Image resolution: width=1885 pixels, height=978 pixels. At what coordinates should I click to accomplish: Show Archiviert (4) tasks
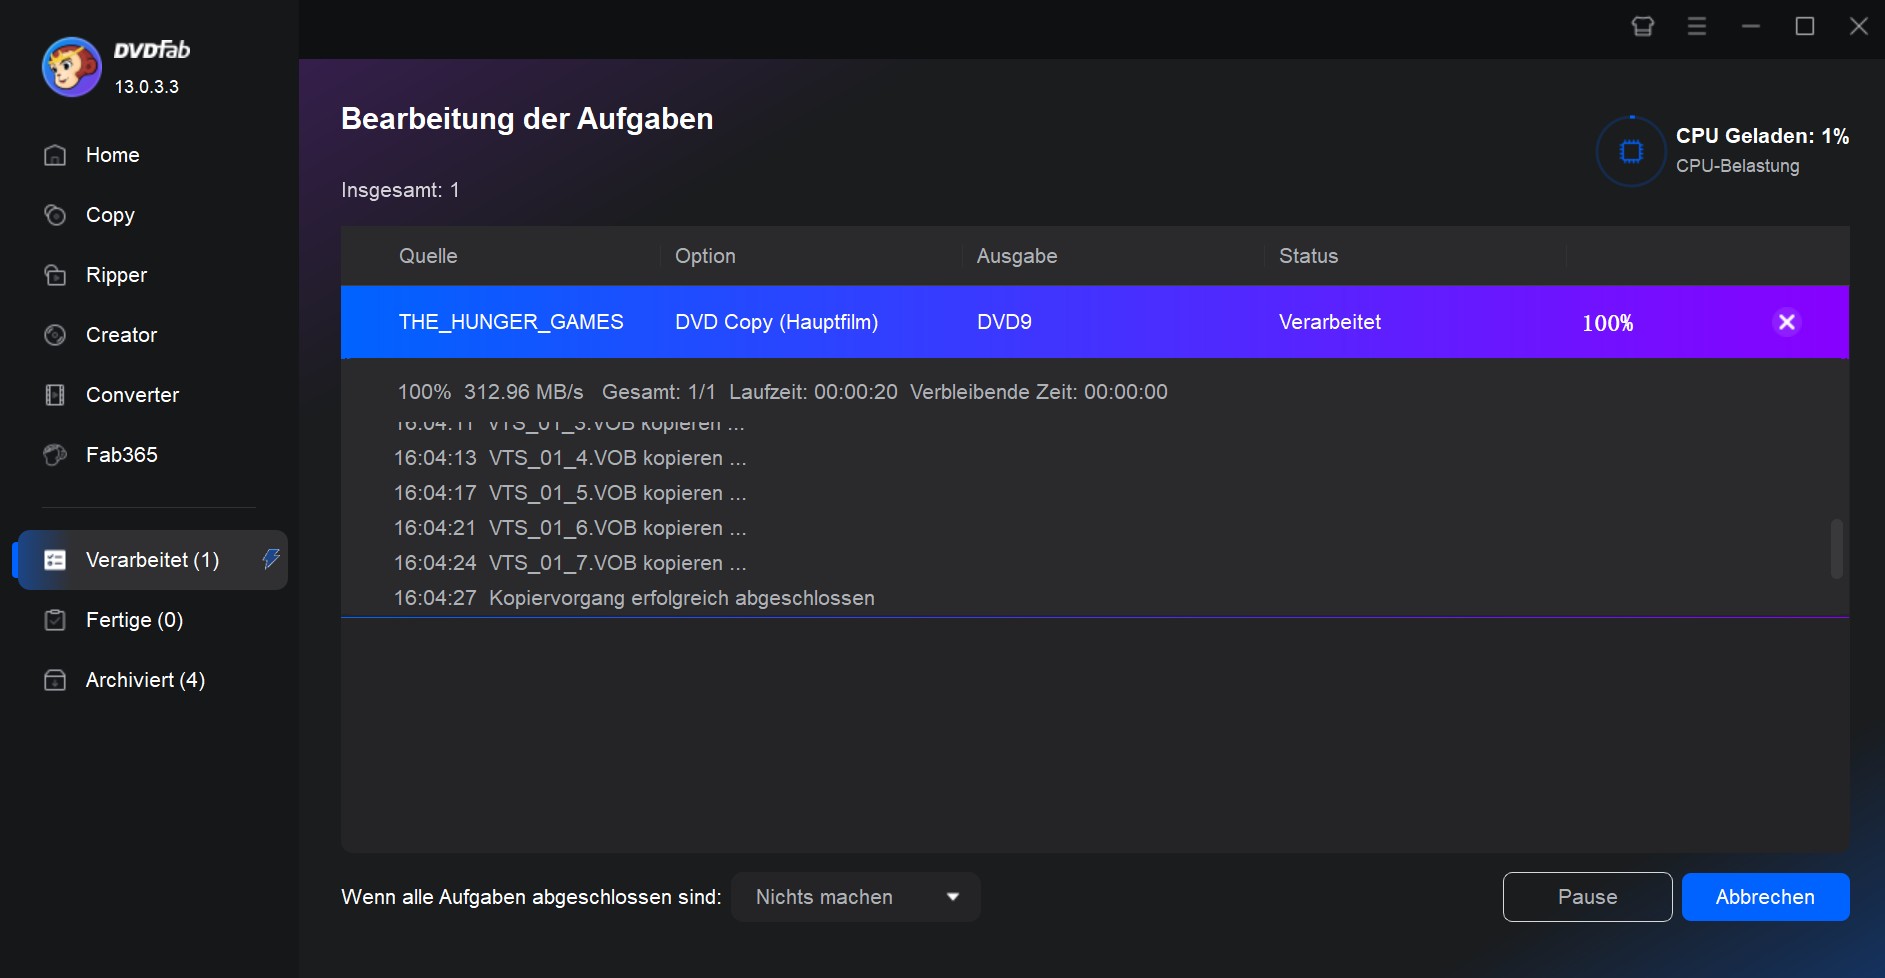145,680
